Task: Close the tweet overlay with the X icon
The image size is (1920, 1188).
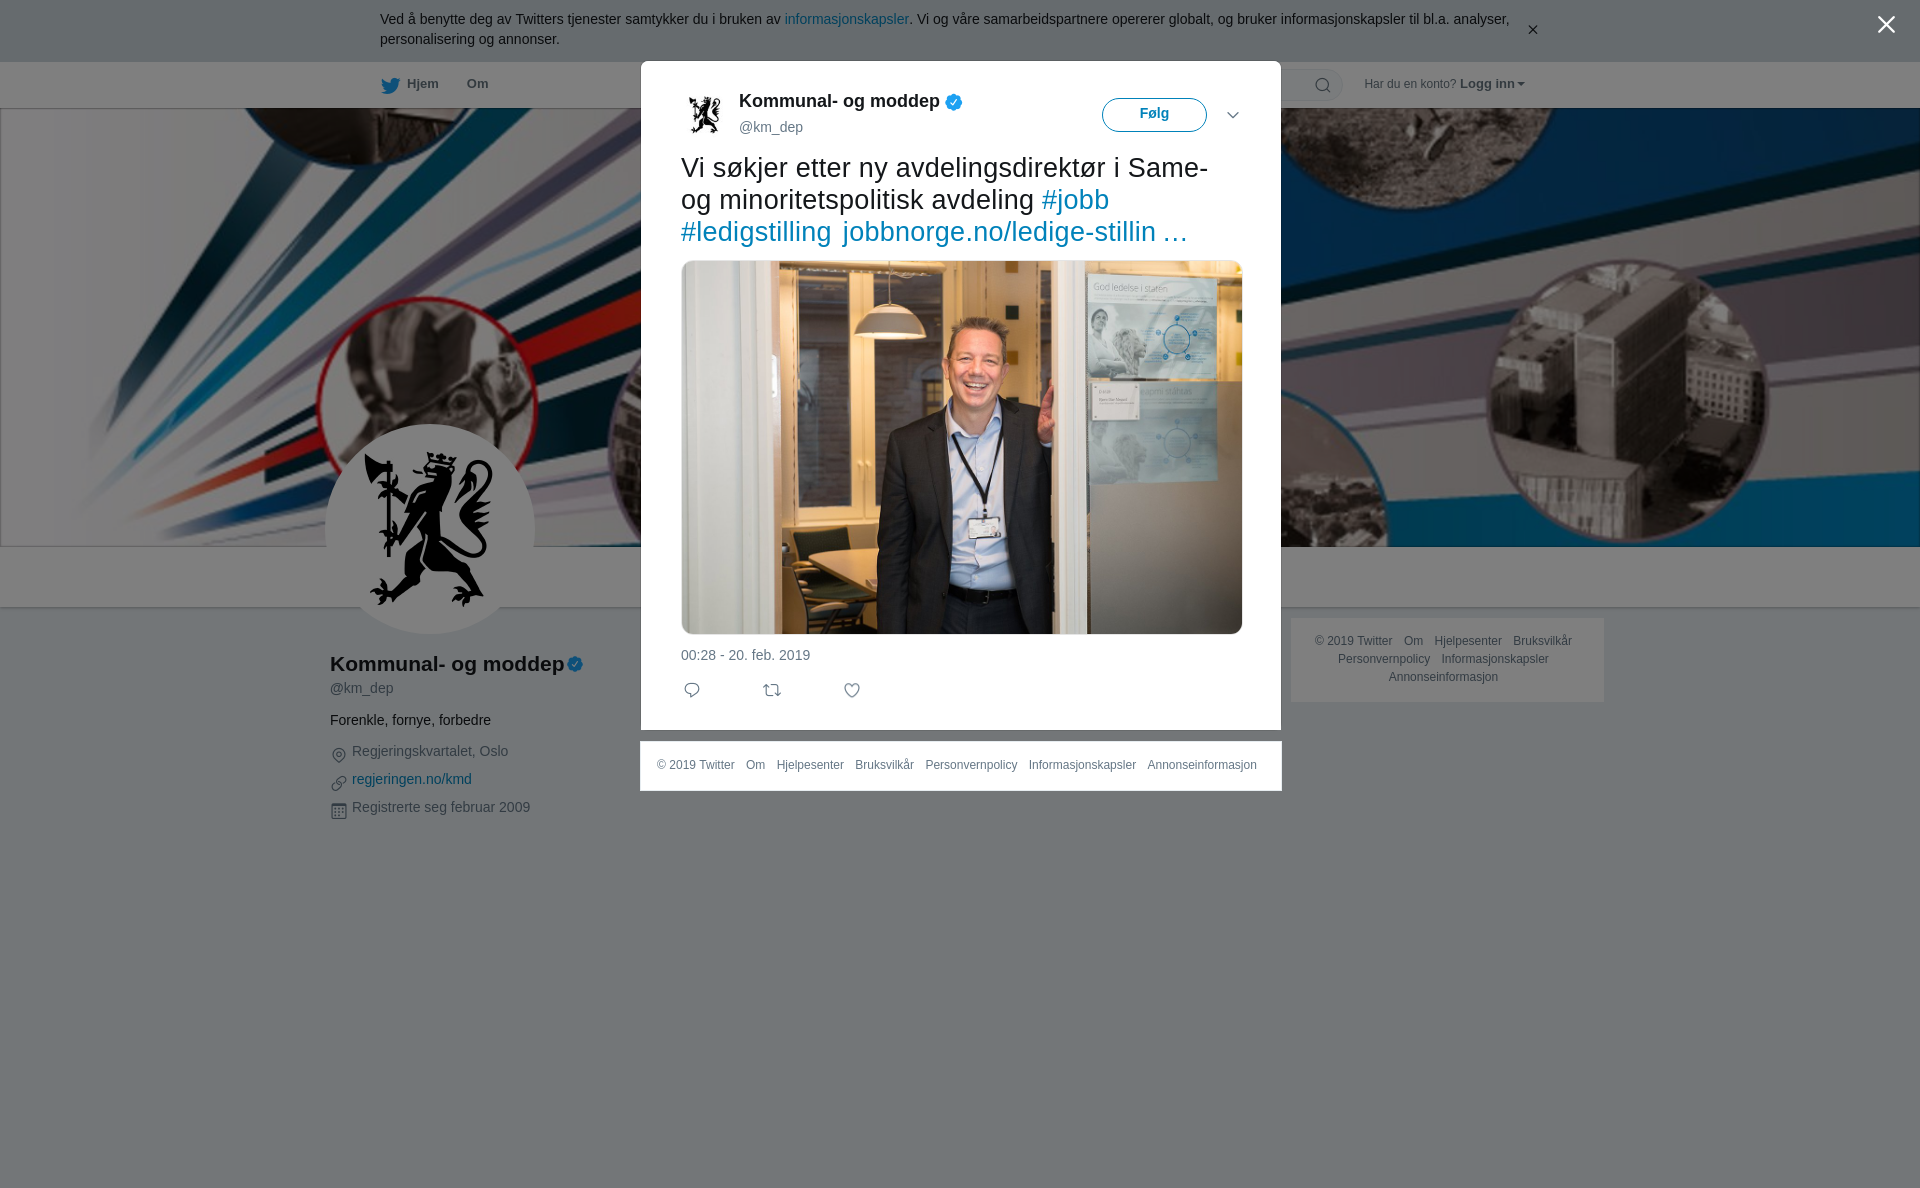Action: (x=1886, y=25)
